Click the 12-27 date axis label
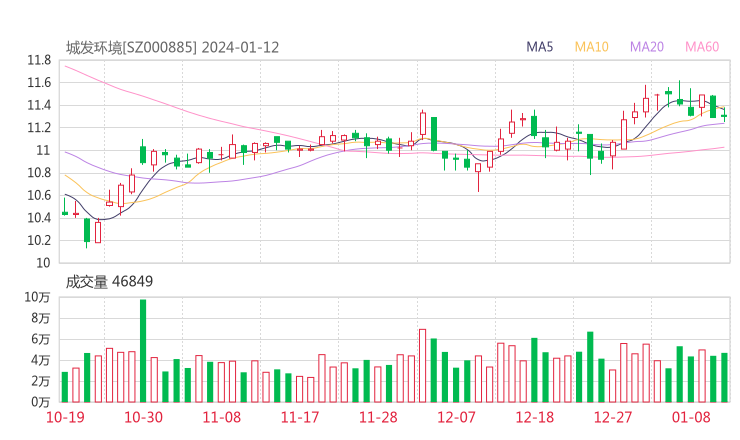The height and width of the screenshot is (440, 740). (613, 417)
